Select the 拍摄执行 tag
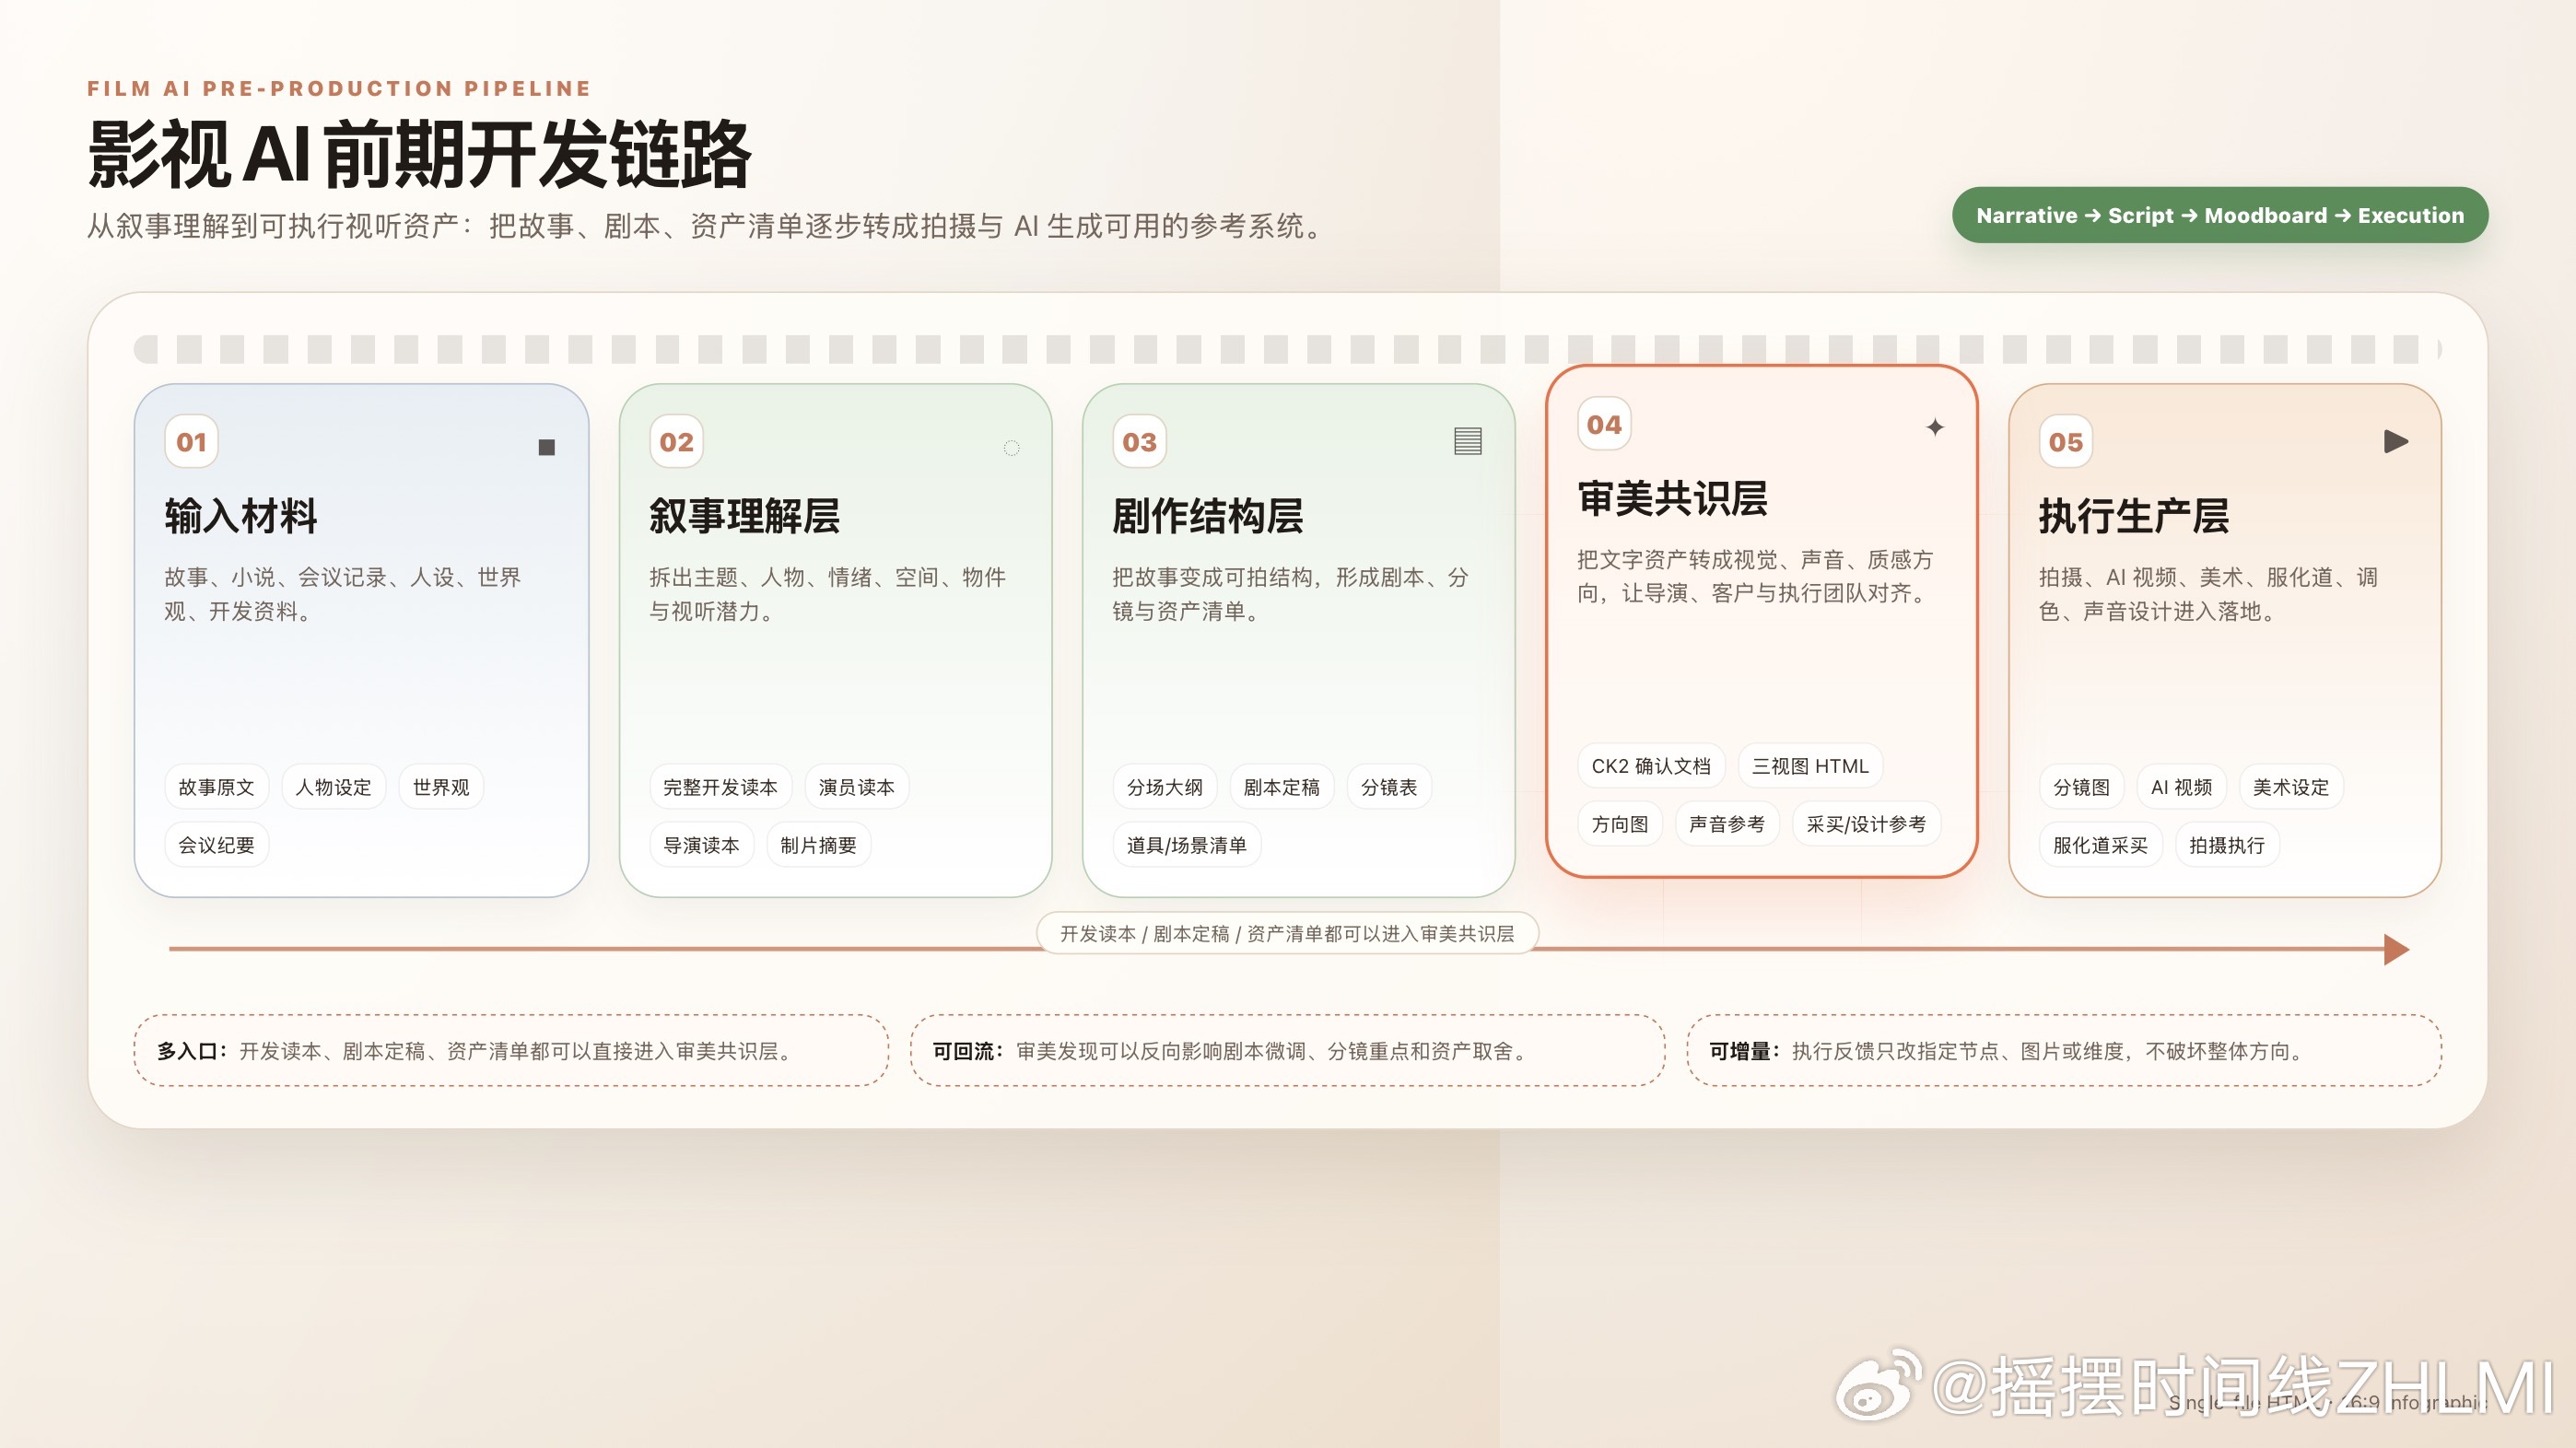 coord(2227,845)
